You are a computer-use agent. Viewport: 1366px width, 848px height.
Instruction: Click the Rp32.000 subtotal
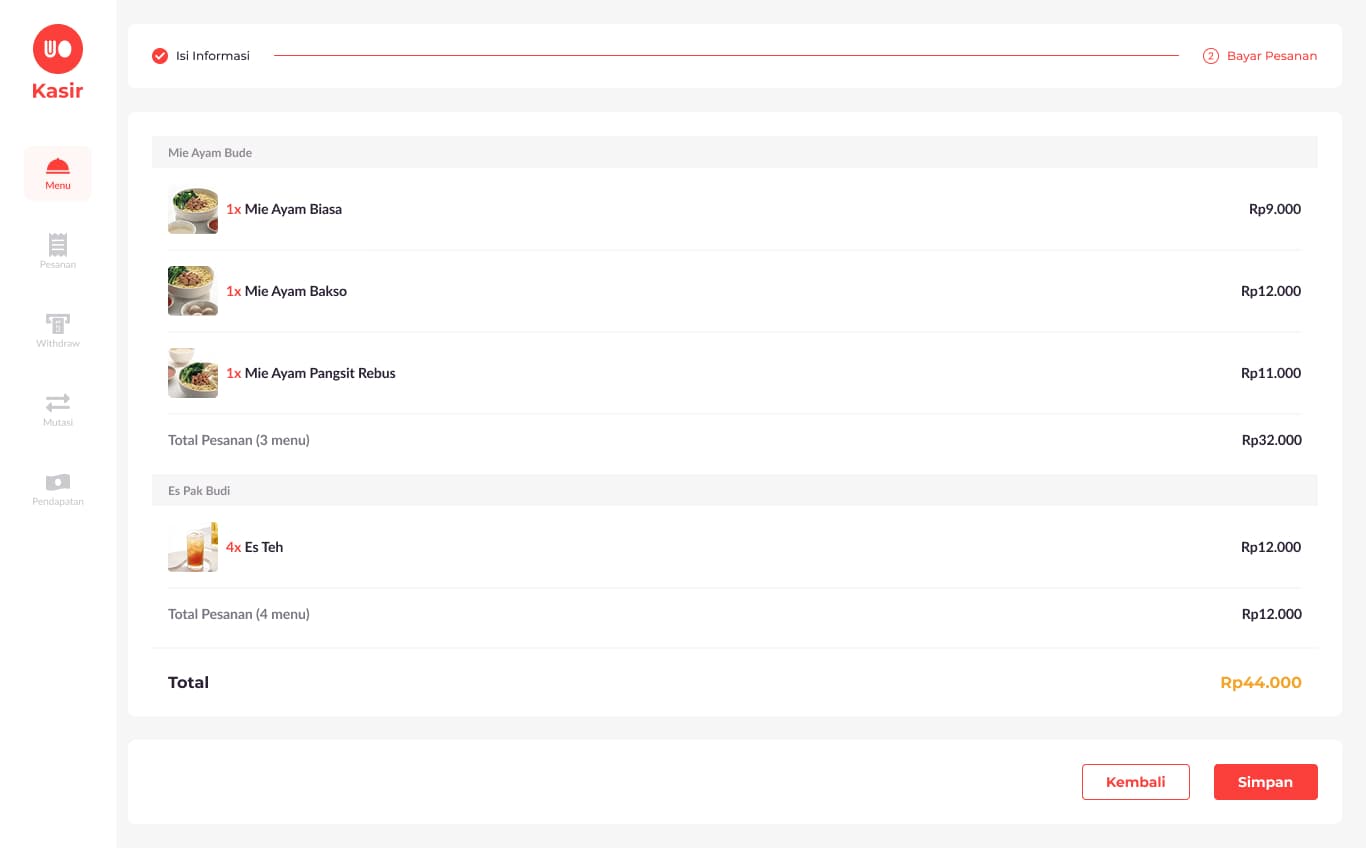pos(1272,440)
